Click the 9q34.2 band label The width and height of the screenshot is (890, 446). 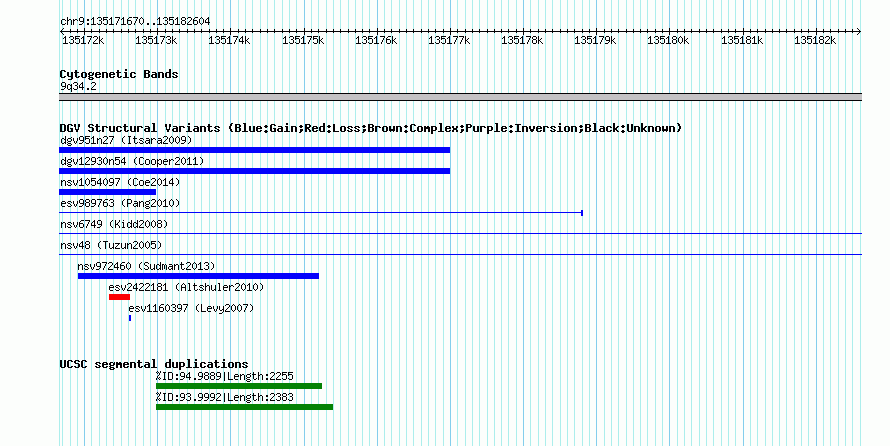pos(78,86)
